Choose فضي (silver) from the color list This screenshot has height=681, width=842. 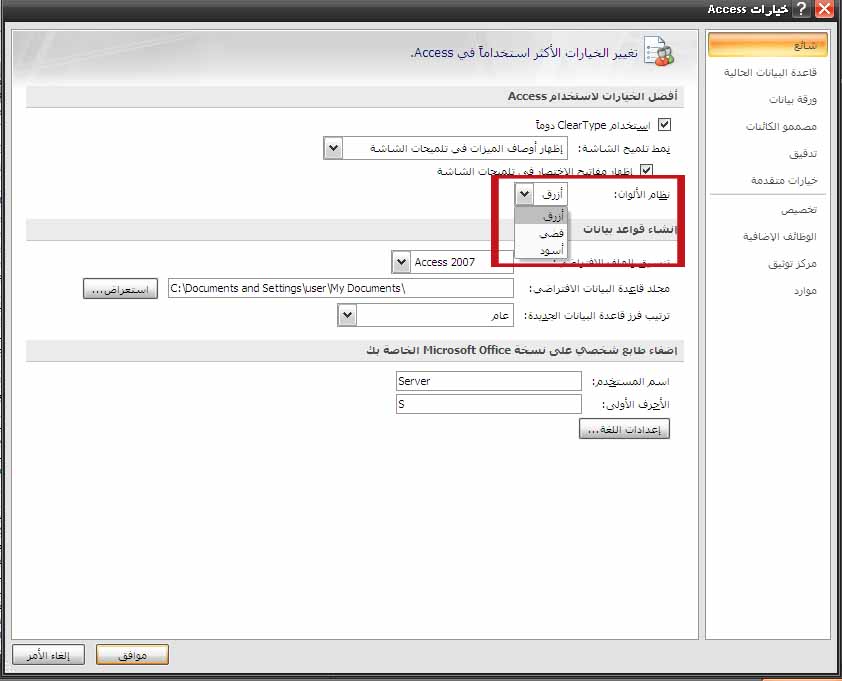[540, 234]
